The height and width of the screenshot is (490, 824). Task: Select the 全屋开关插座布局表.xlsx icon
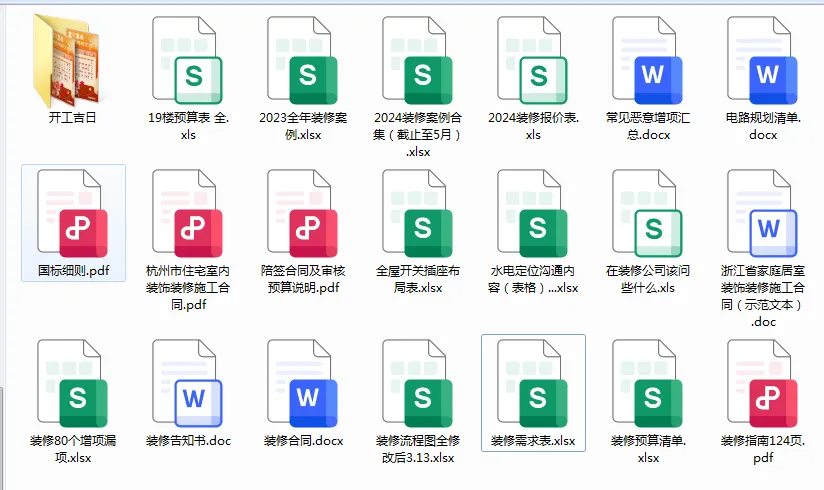click(417, 213)
